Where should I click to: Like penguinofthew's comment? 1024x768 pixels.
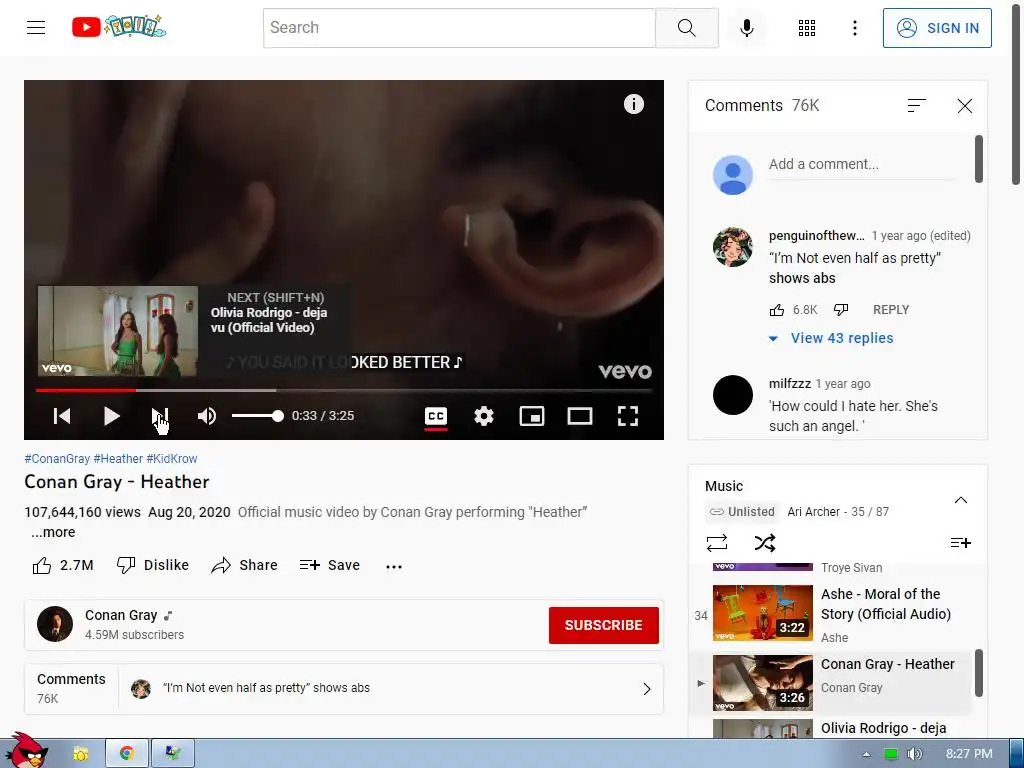point(776,310)
